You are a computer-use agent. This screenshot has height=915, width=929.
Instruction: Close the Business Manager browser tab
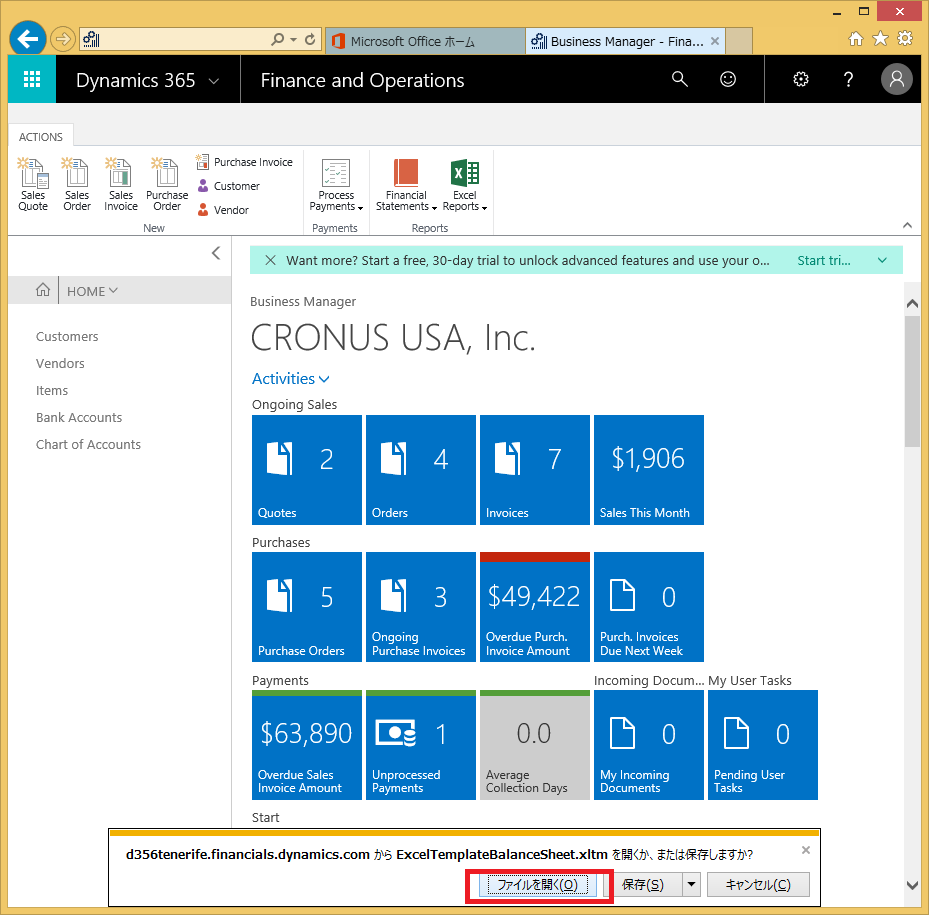(715, 41)
